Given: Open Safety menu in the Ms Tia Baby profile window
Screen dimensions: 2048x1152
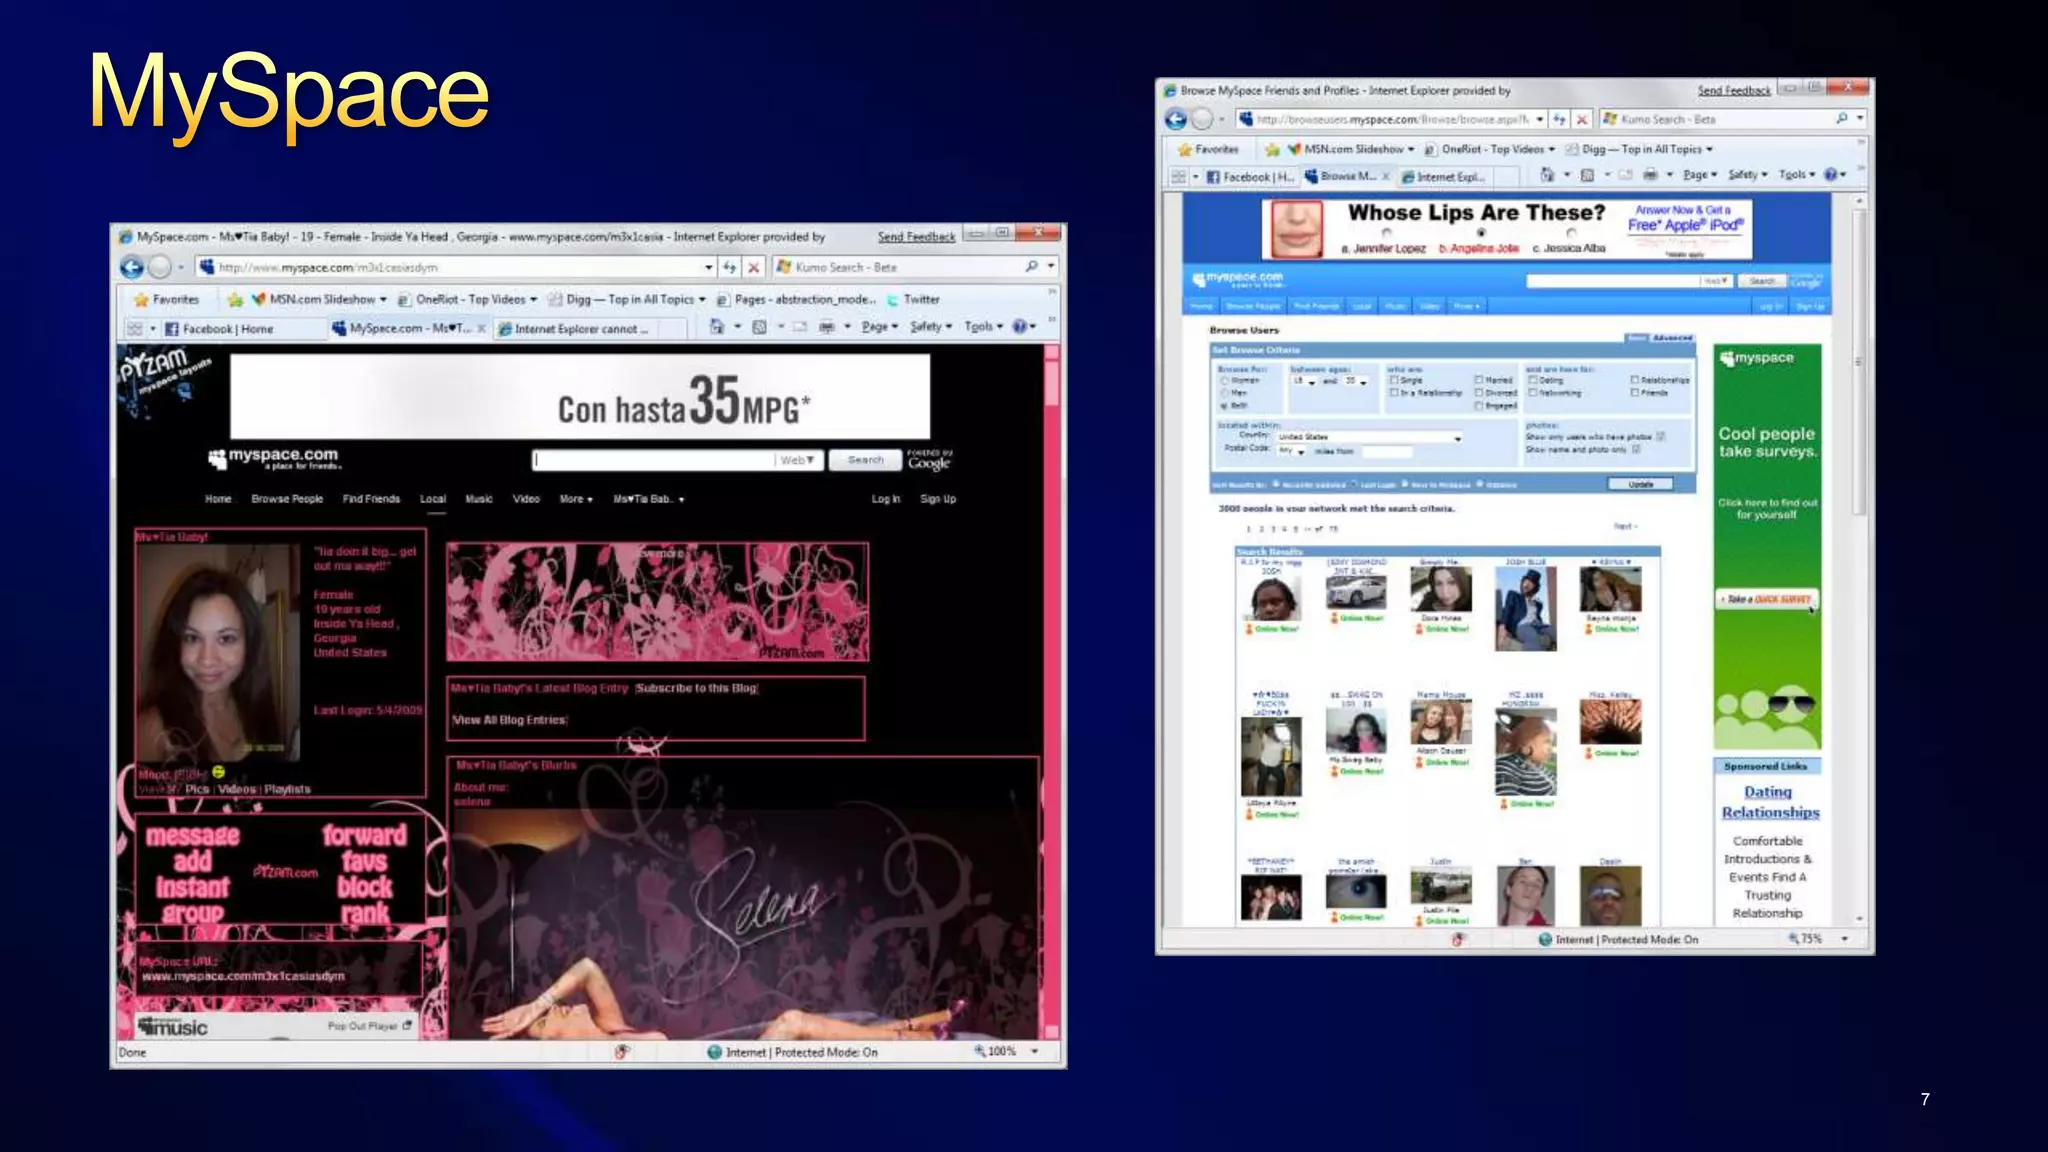Looking at the screenshot, I should (930, 327).
